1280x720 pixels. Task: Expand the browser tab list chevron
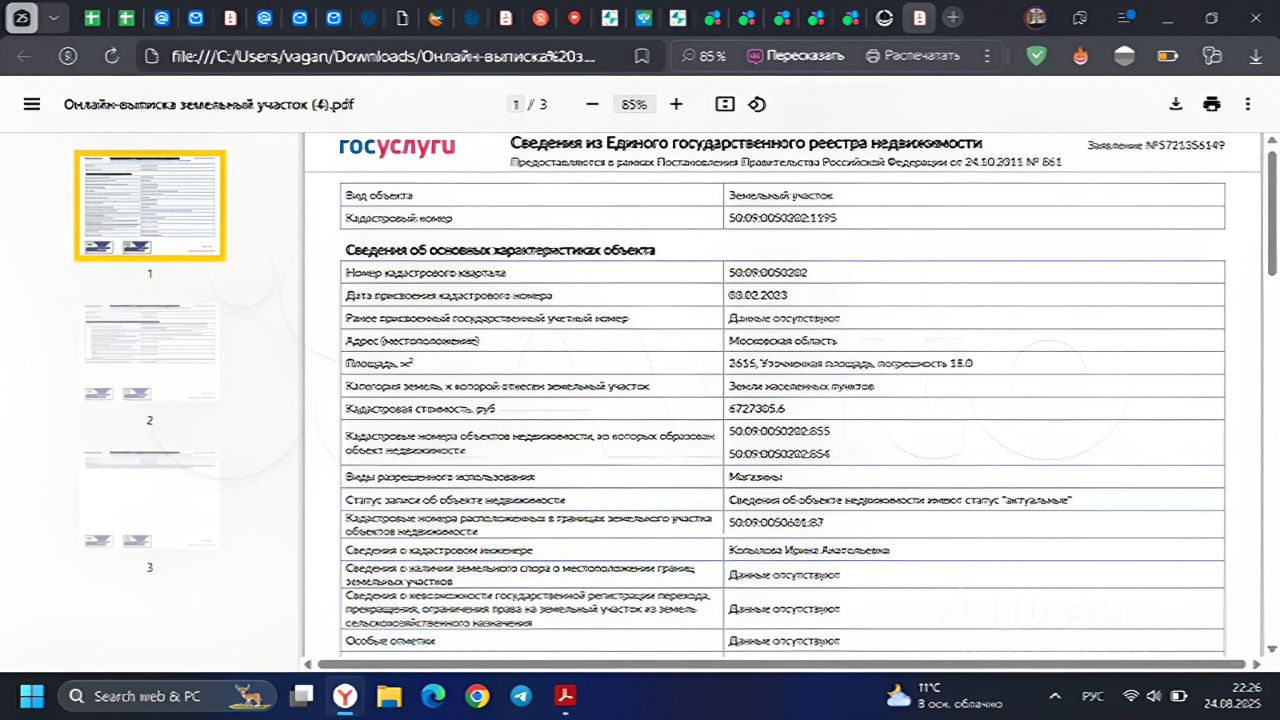point(53,17)
